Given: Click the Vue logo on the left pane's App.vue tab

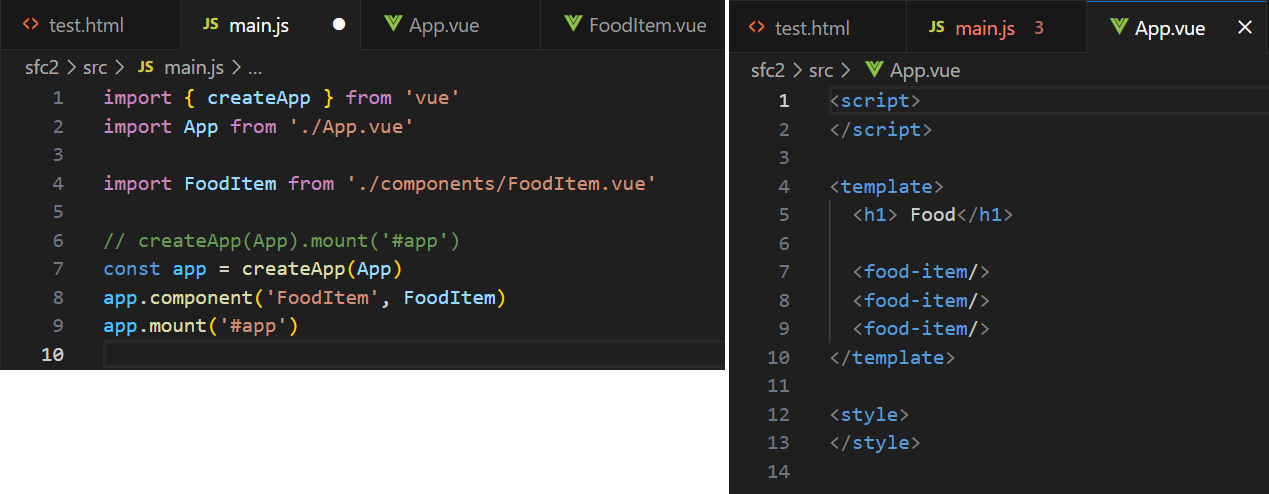Looking at the screenshot, I should point(393,25).
